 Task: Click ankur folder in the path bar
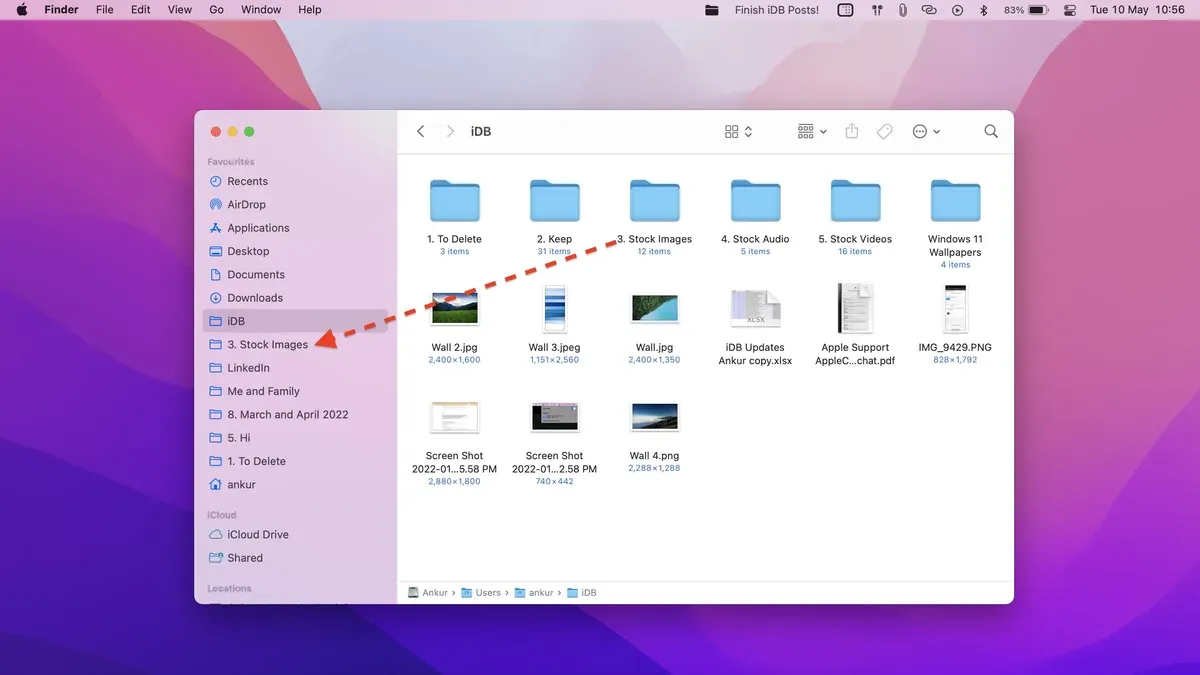pos(534,593)
